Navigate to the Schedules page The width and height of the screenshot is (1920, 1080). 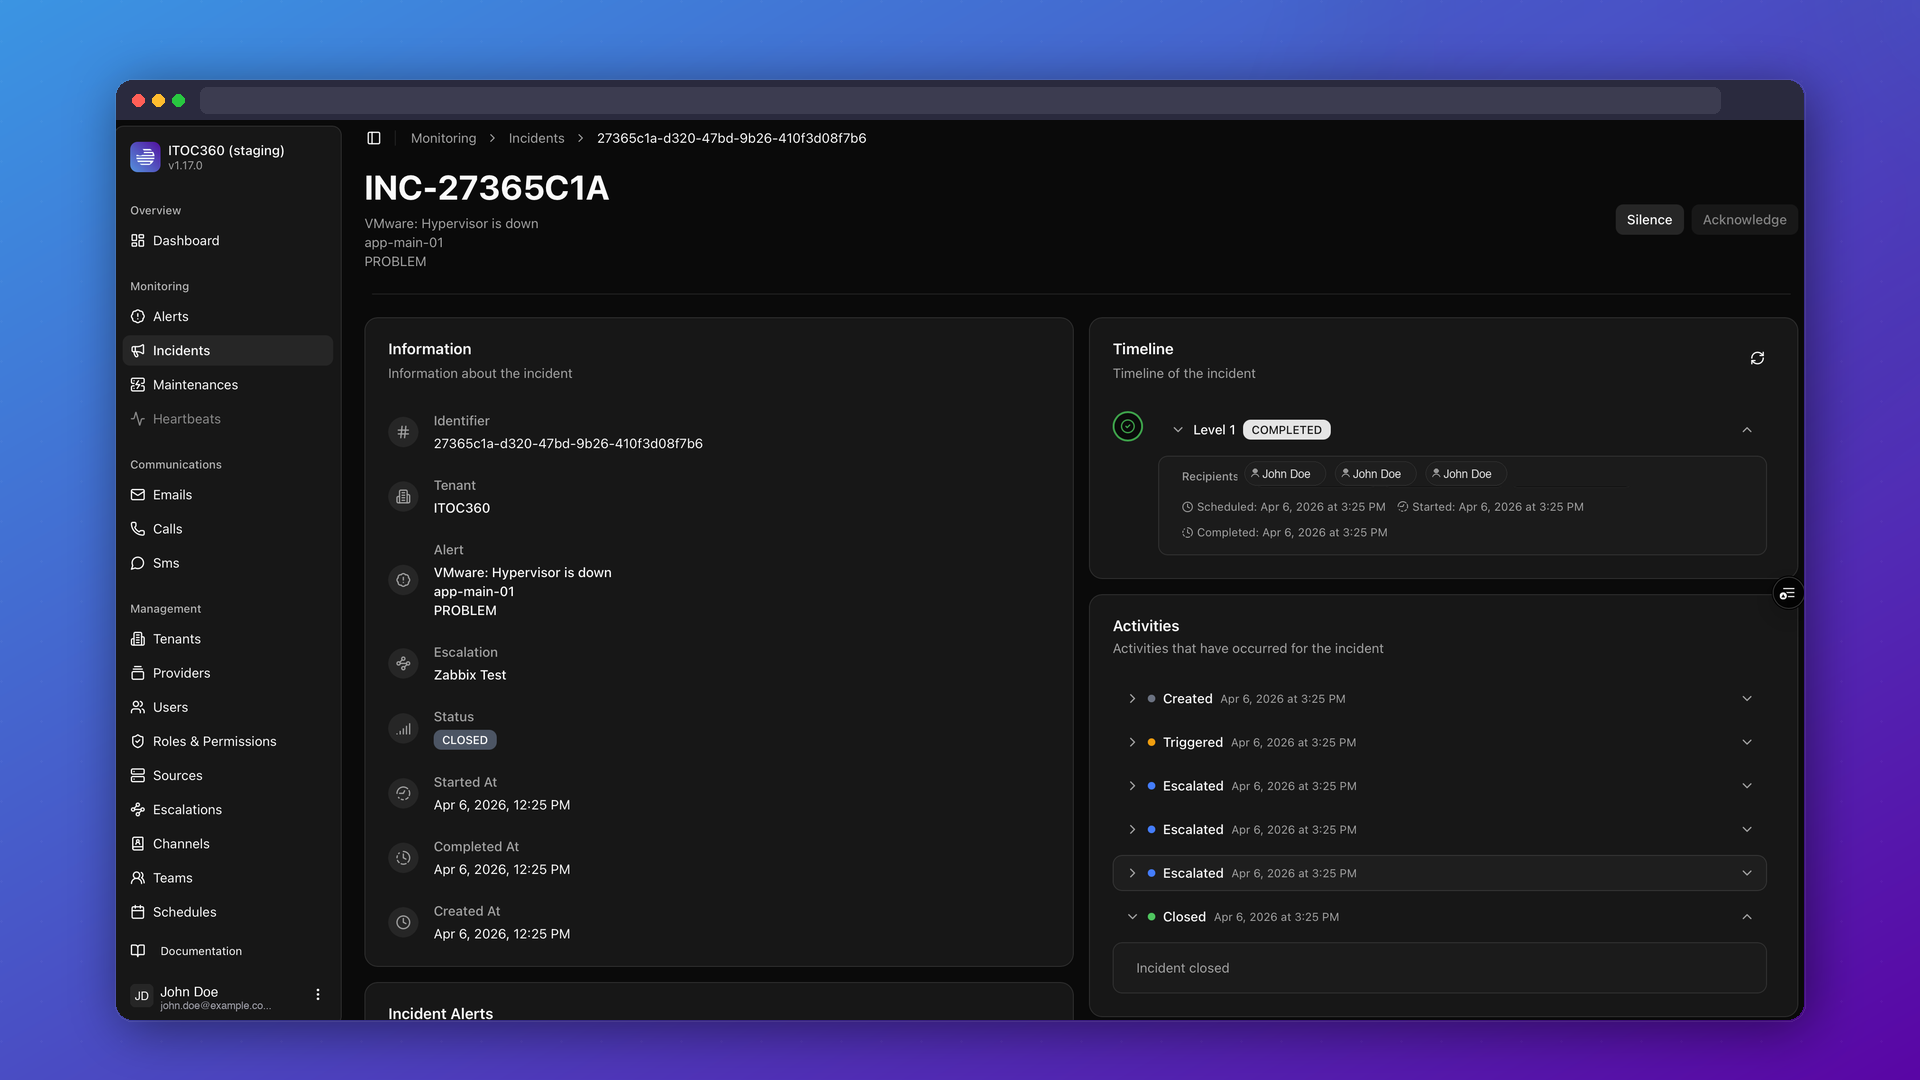coord(184,912)
